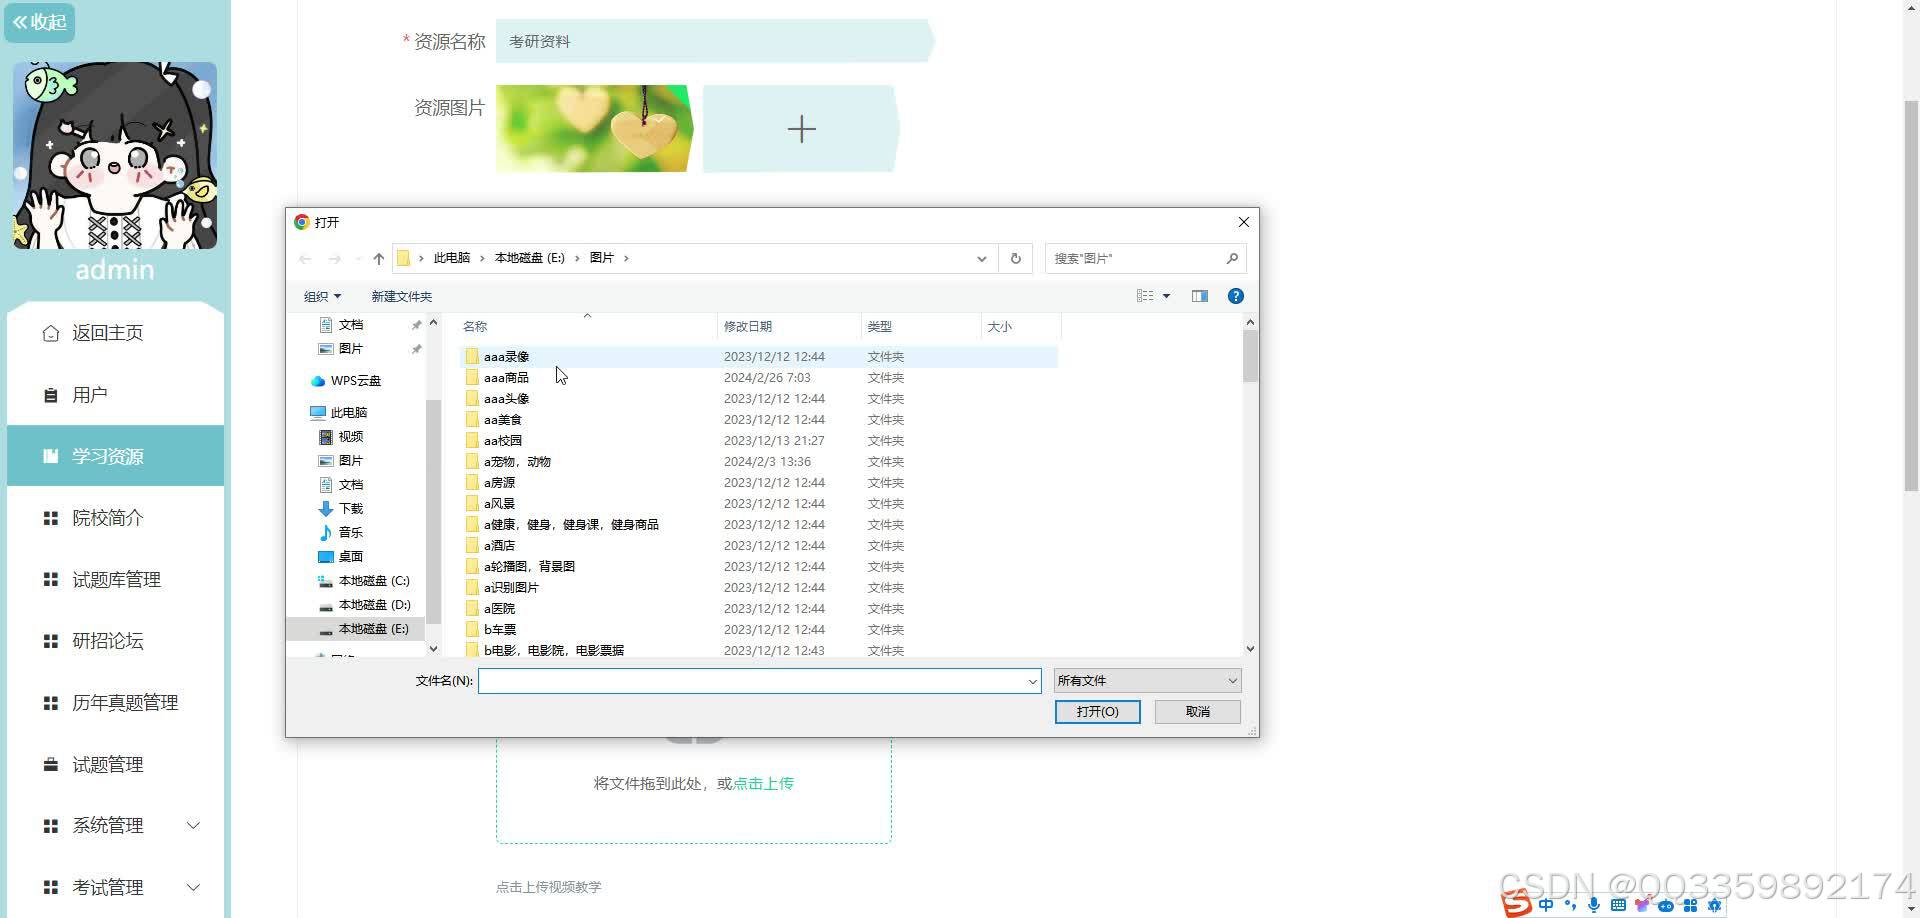Image resolution: width=1920 pixels, height=918 pixels.
Task: Select the a轮播图，背景图 folder
Action: (760, 567)
